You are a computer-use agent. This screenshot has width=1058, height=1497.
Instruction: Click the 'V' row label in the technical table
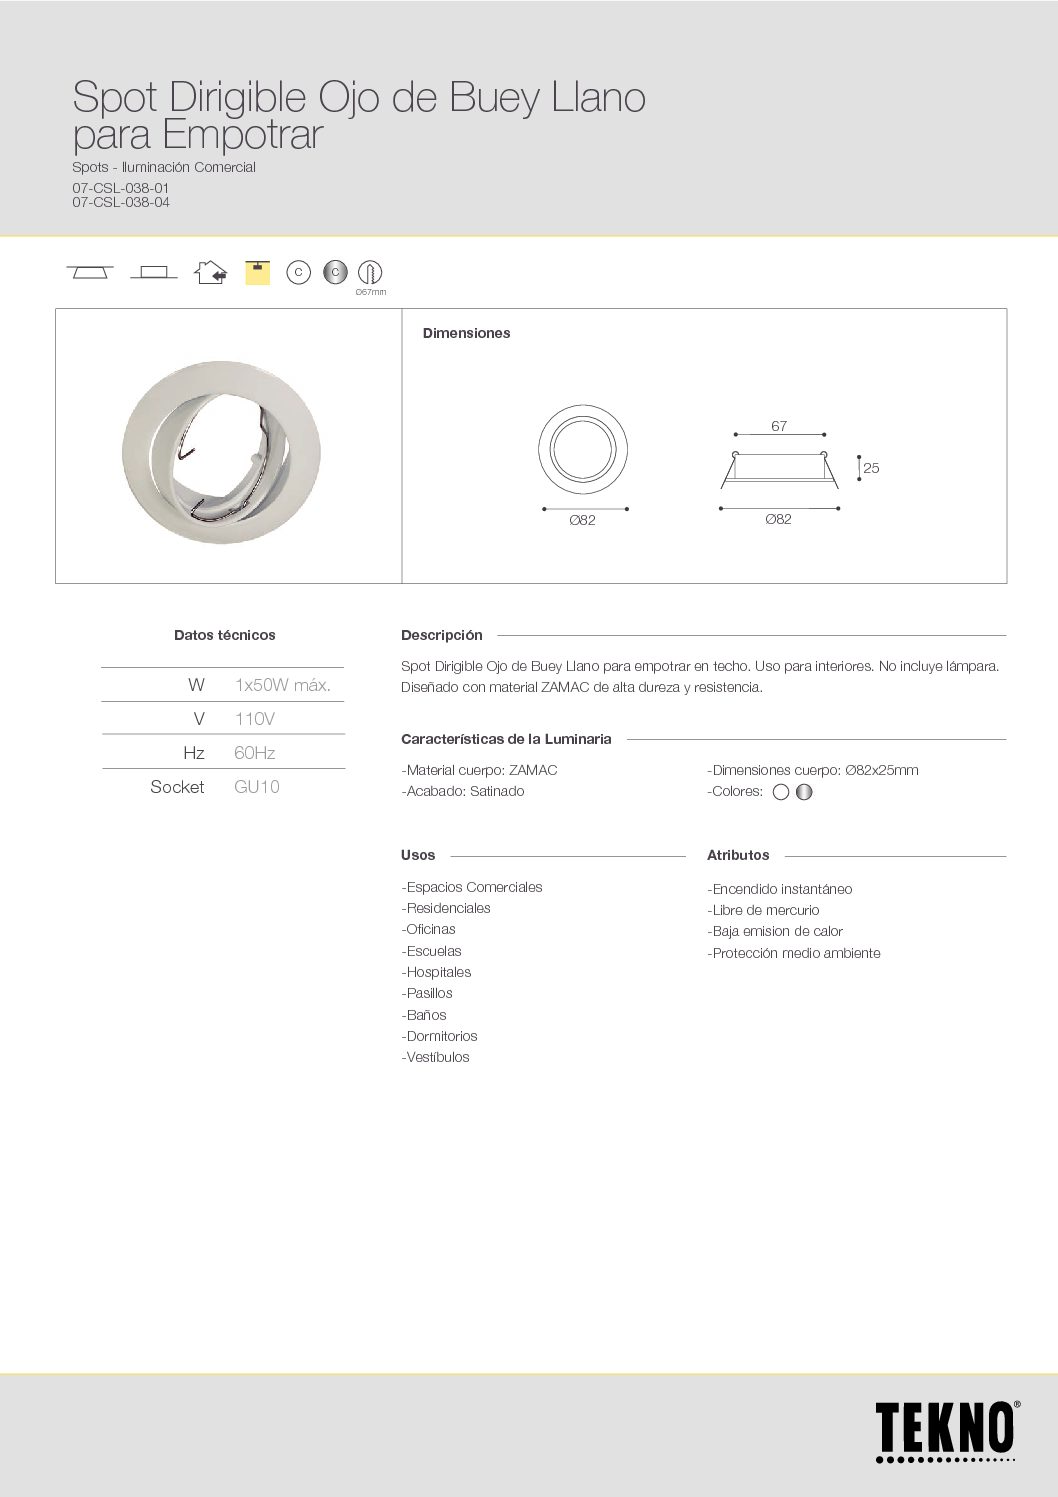point(199,719)
